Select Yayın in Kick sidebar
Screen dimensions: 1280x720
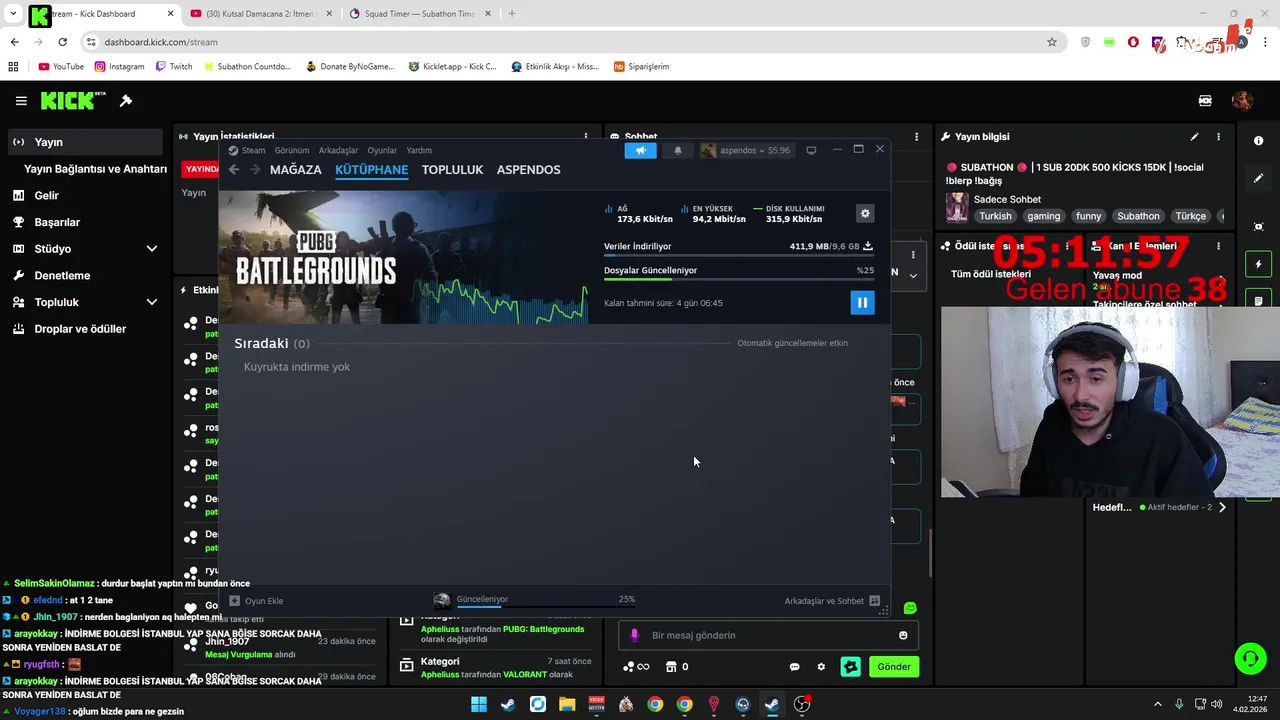tap(85, 142)
